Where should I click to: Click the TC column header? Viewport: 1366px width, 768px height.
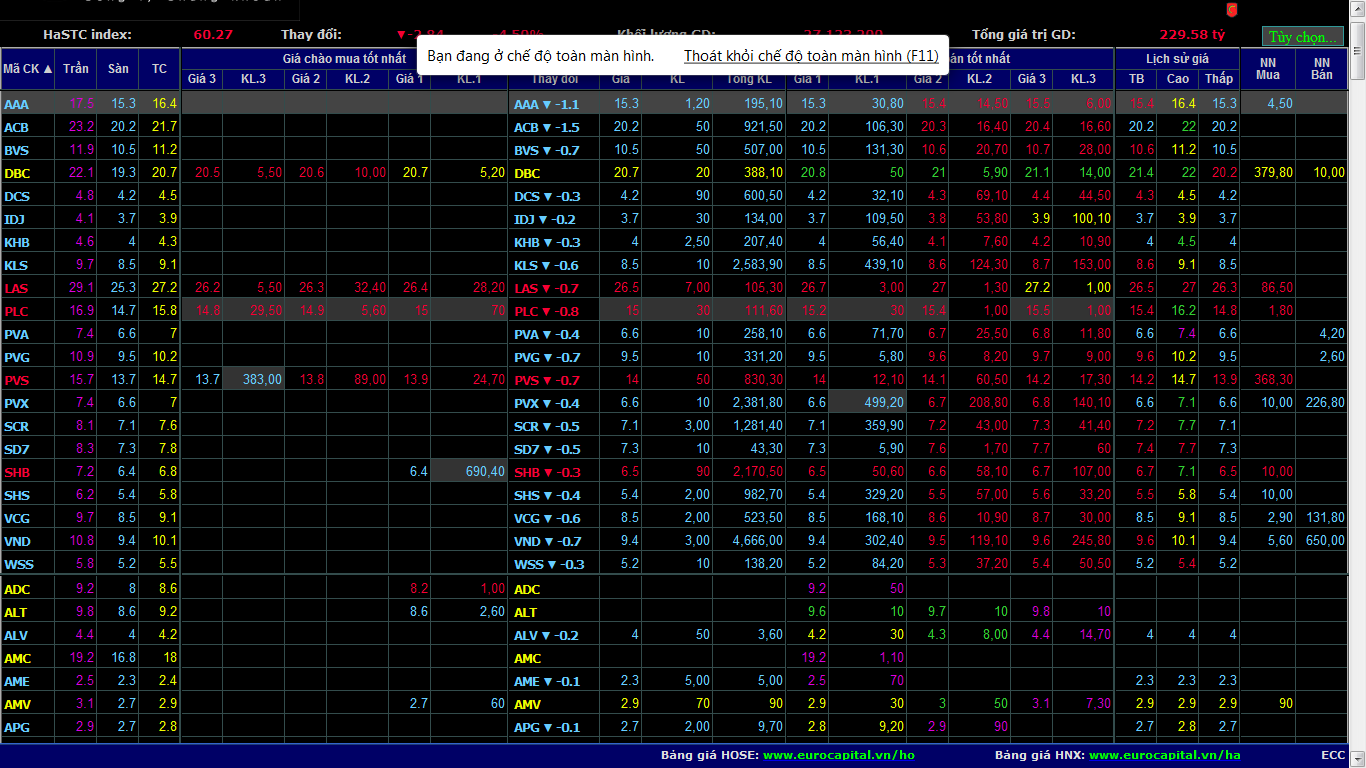159,69
